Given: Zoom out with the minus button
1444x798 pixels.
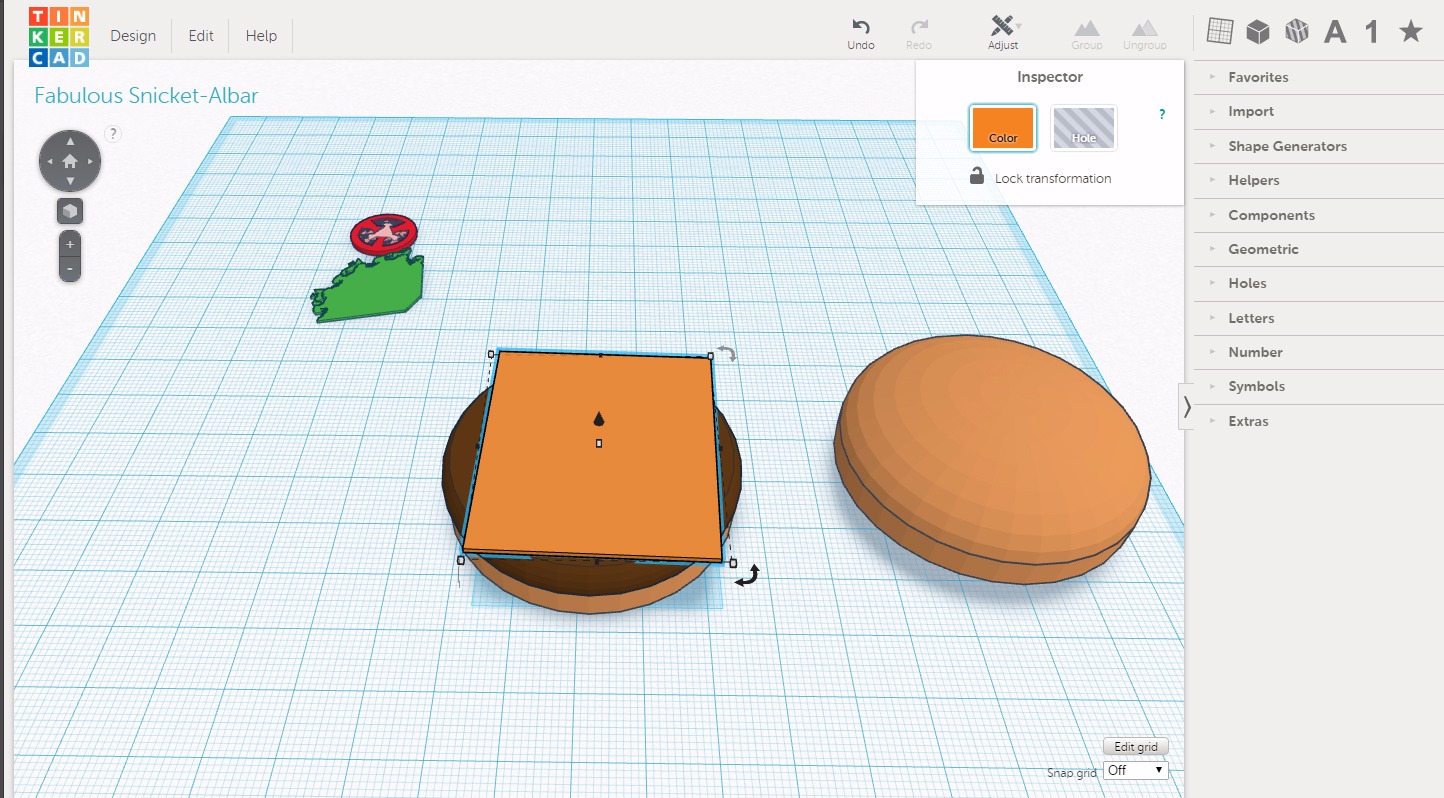Looking at the screenshot, I should point(70,269).
